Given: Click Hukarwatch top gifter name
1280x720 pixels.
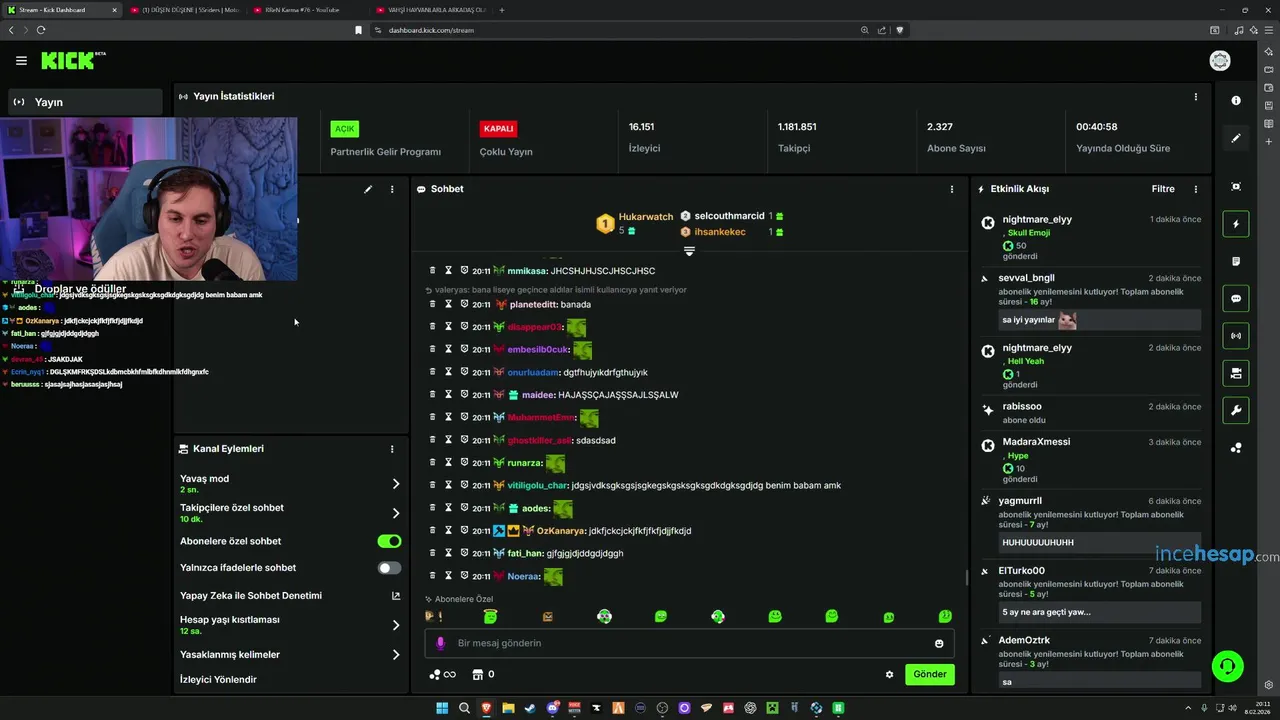Looking at the screenshot, I should click(646, 217).
